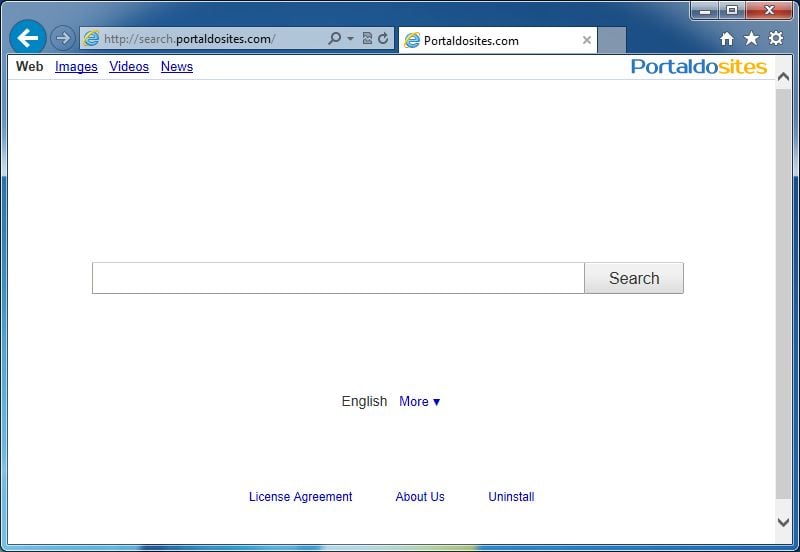The height and width of the screenshot is (552, 800).
Task: Click the vertical scrollbar thumb
Action: coord(783,293)
